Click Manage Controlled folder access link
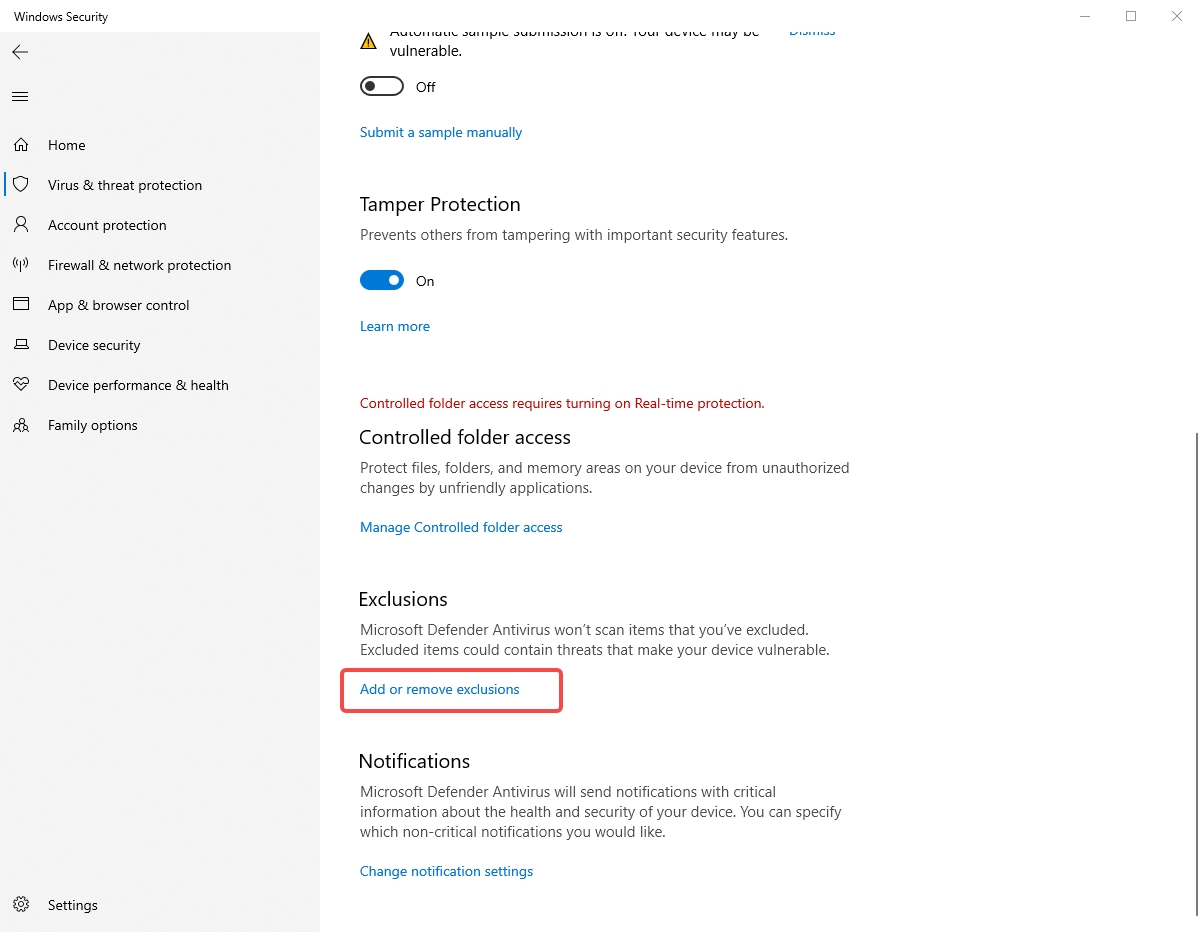The height and width of the screenshot is (932, 1200). click(x=461, y=527)
